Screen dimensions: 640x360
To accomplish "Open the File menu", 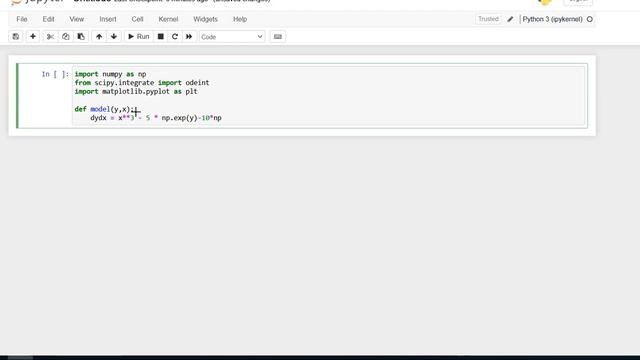I will (22, 19).
